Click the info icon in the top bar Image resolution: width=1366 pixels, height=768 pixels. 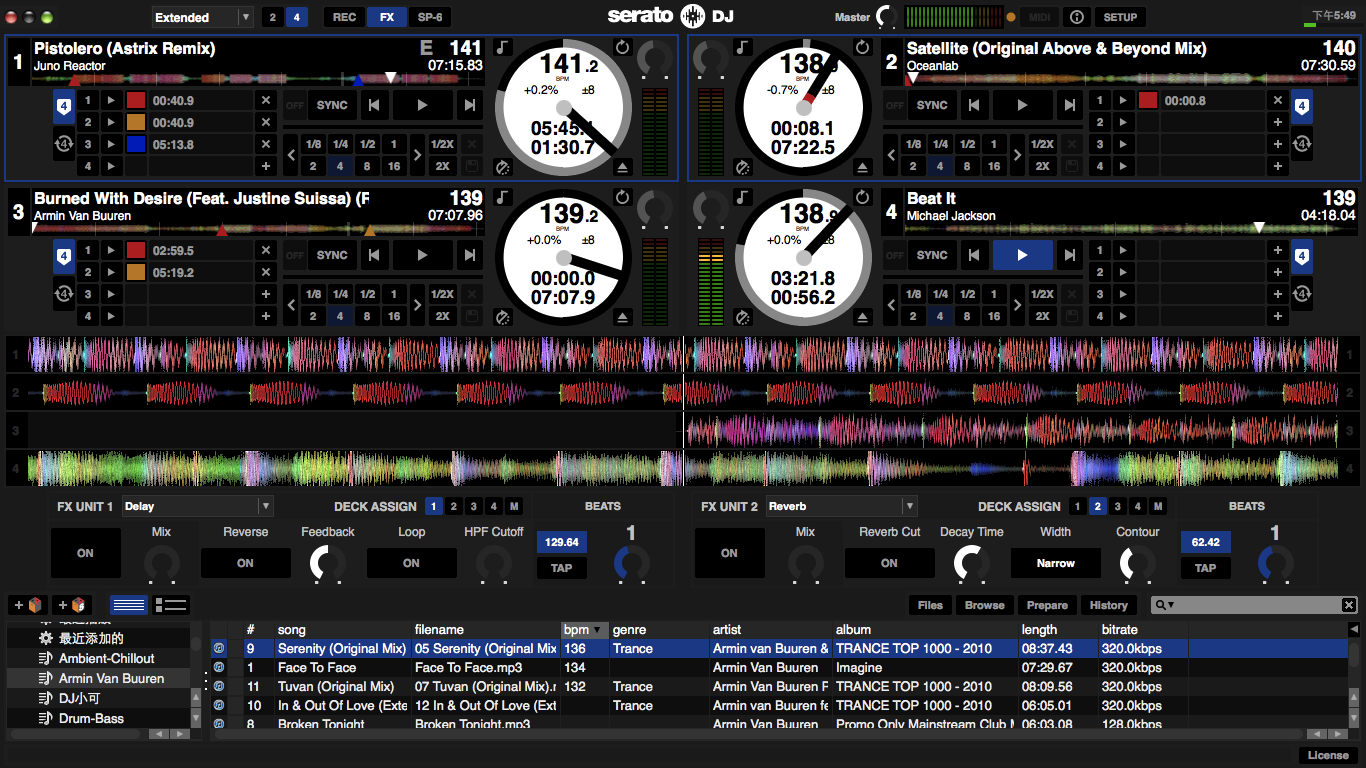pyautogui.click(x=1077, y=17)
